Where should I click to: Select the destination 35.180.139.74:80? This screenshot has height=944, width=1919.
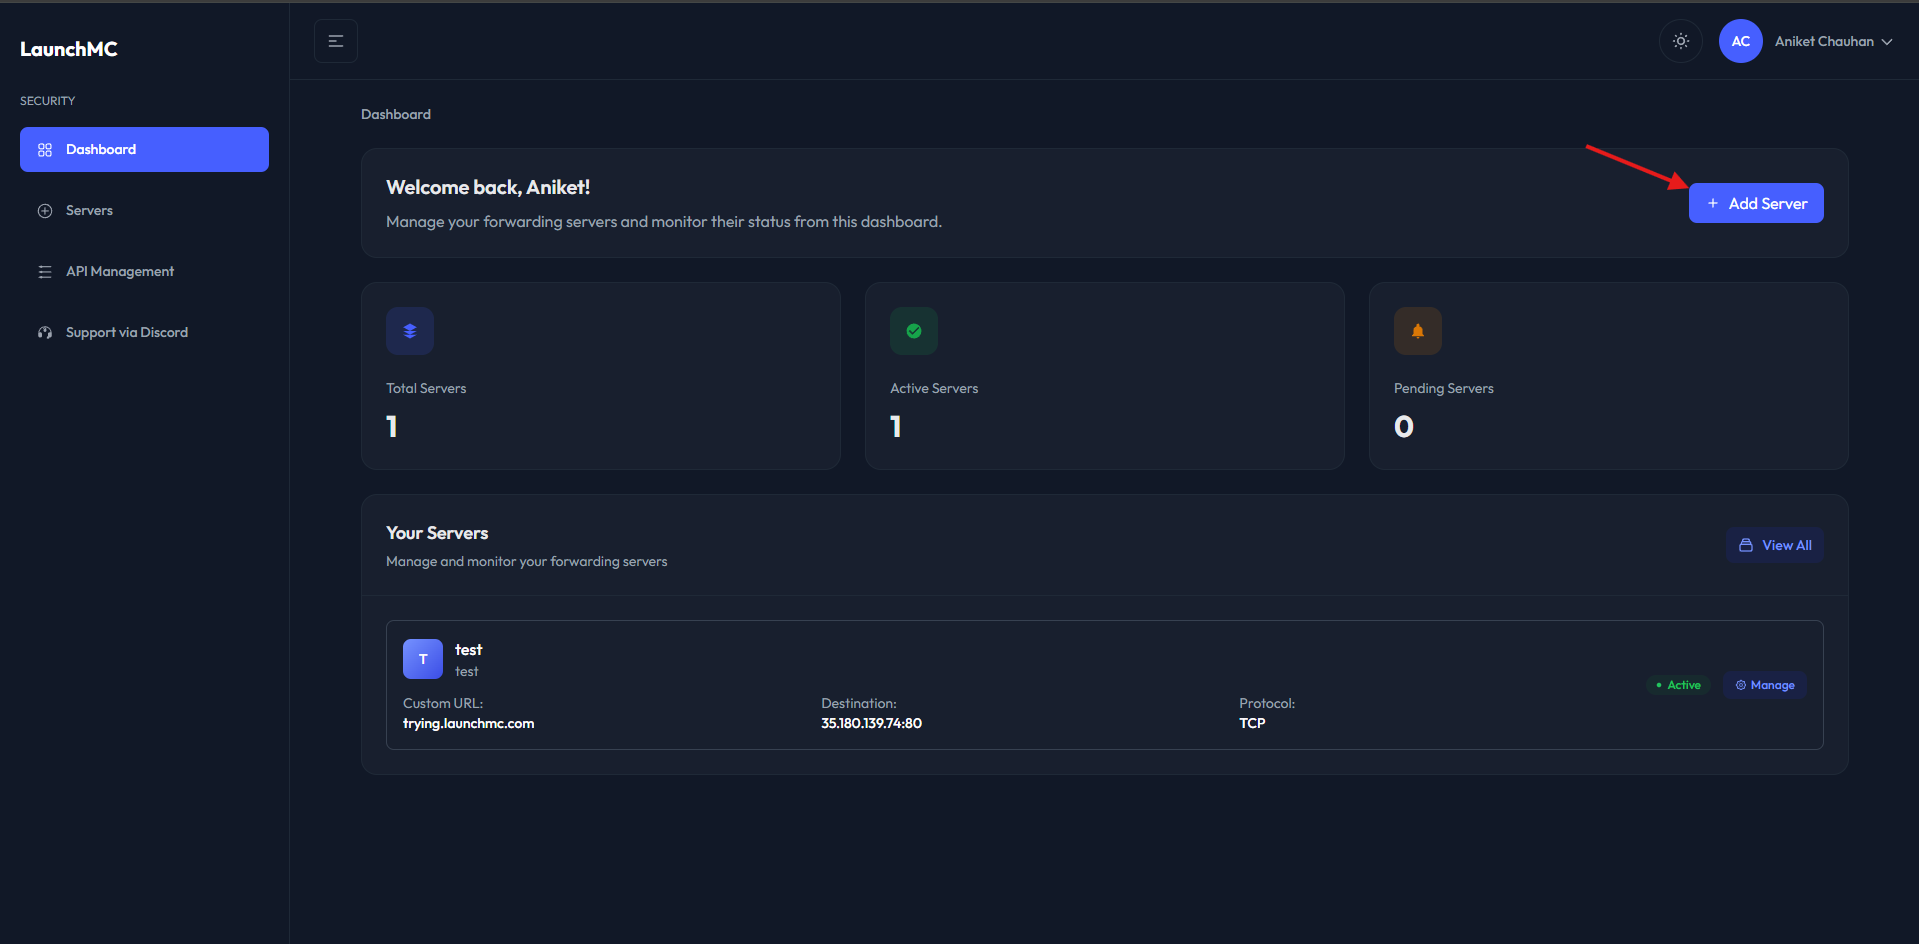point(871,723)
